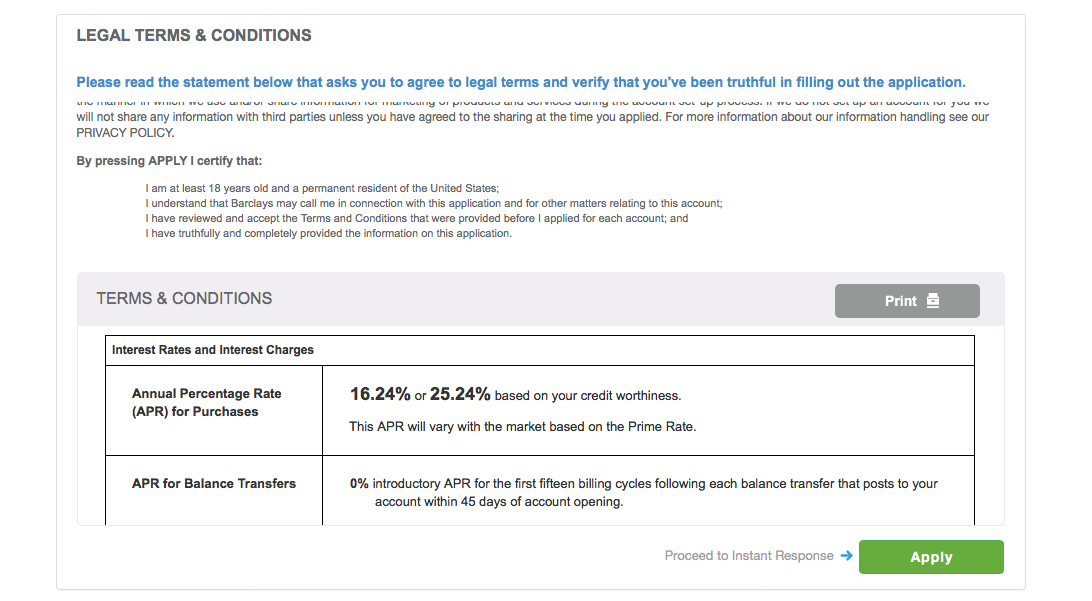Click the TERMS & CONDITIONS panel header
This screenshot has height=601, width=1092.
(184, 298)
